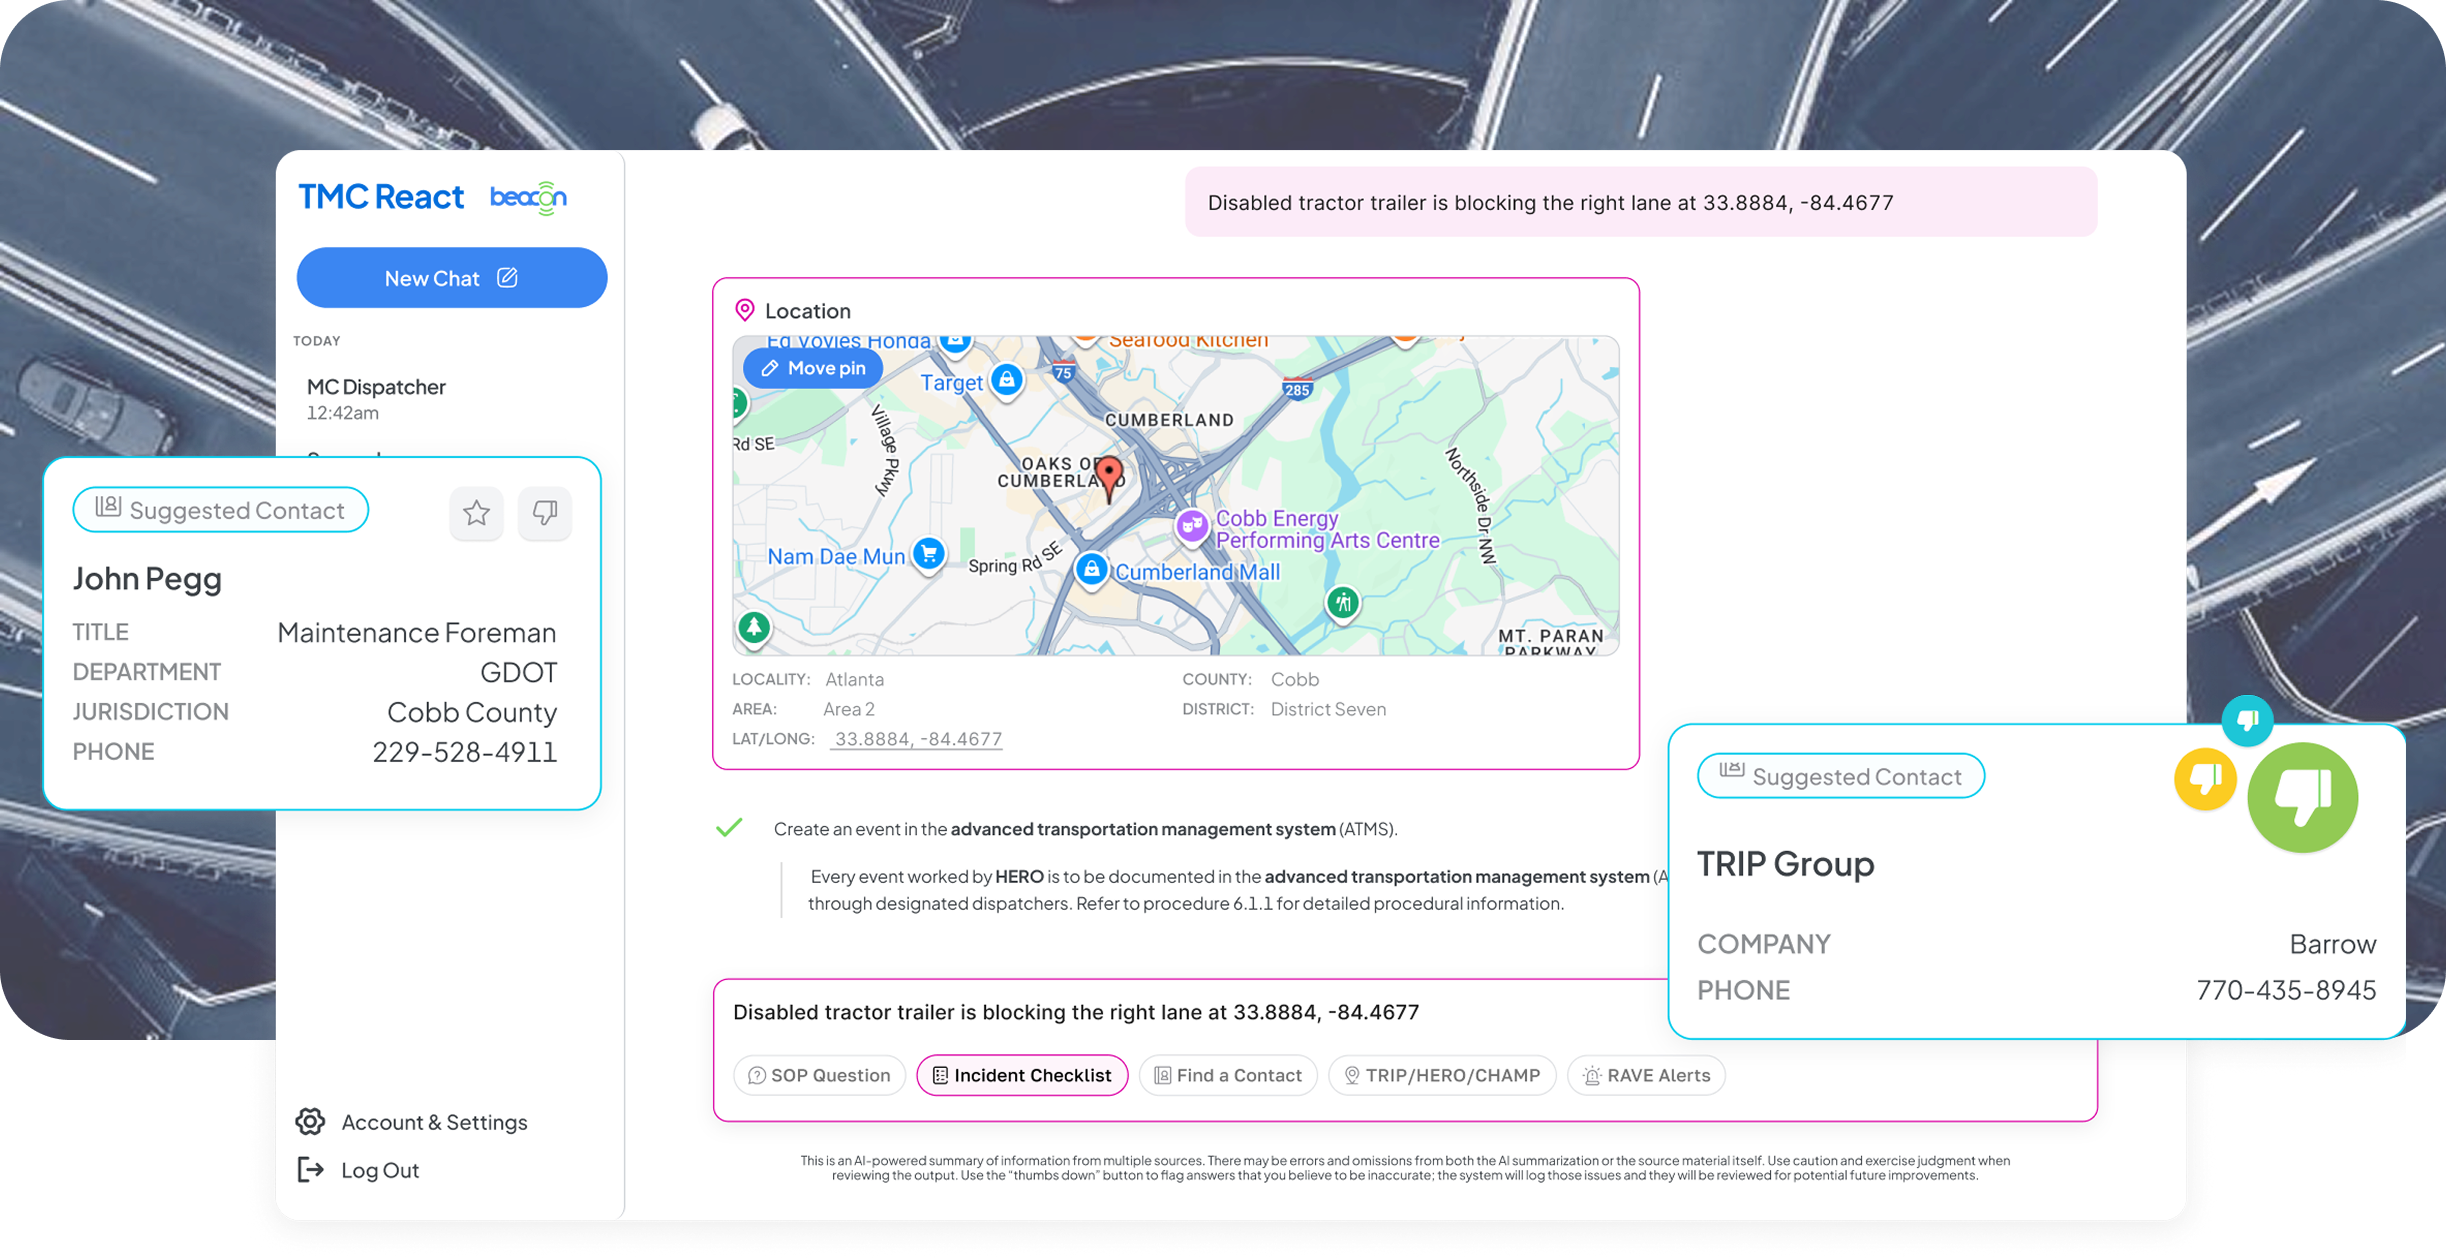2446x1258 pixels.
Task: Click the sent message bubble at top
Action: click(x=1641, y=202)
